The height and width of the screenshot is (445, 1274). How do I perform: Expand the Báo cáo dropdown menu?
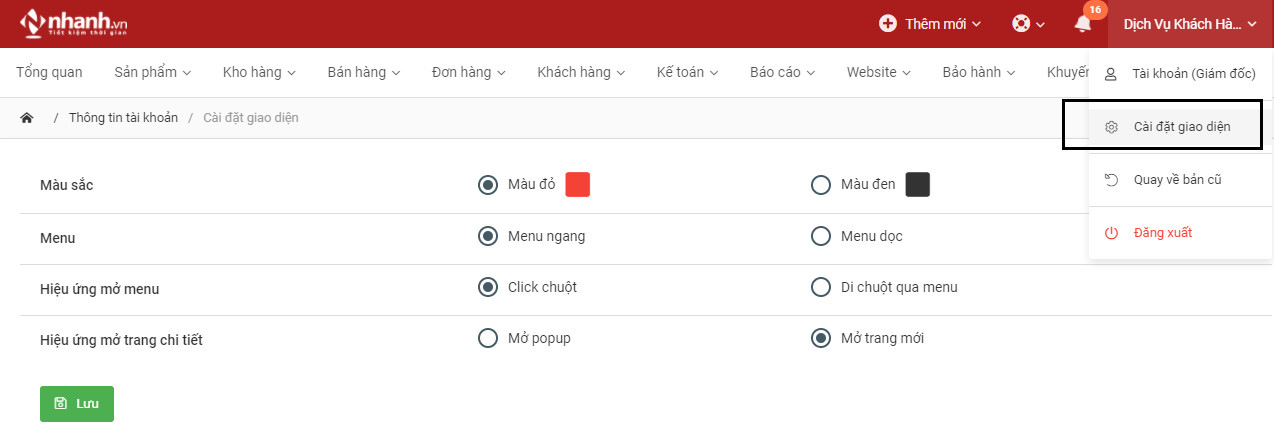(x=782, y=72)
